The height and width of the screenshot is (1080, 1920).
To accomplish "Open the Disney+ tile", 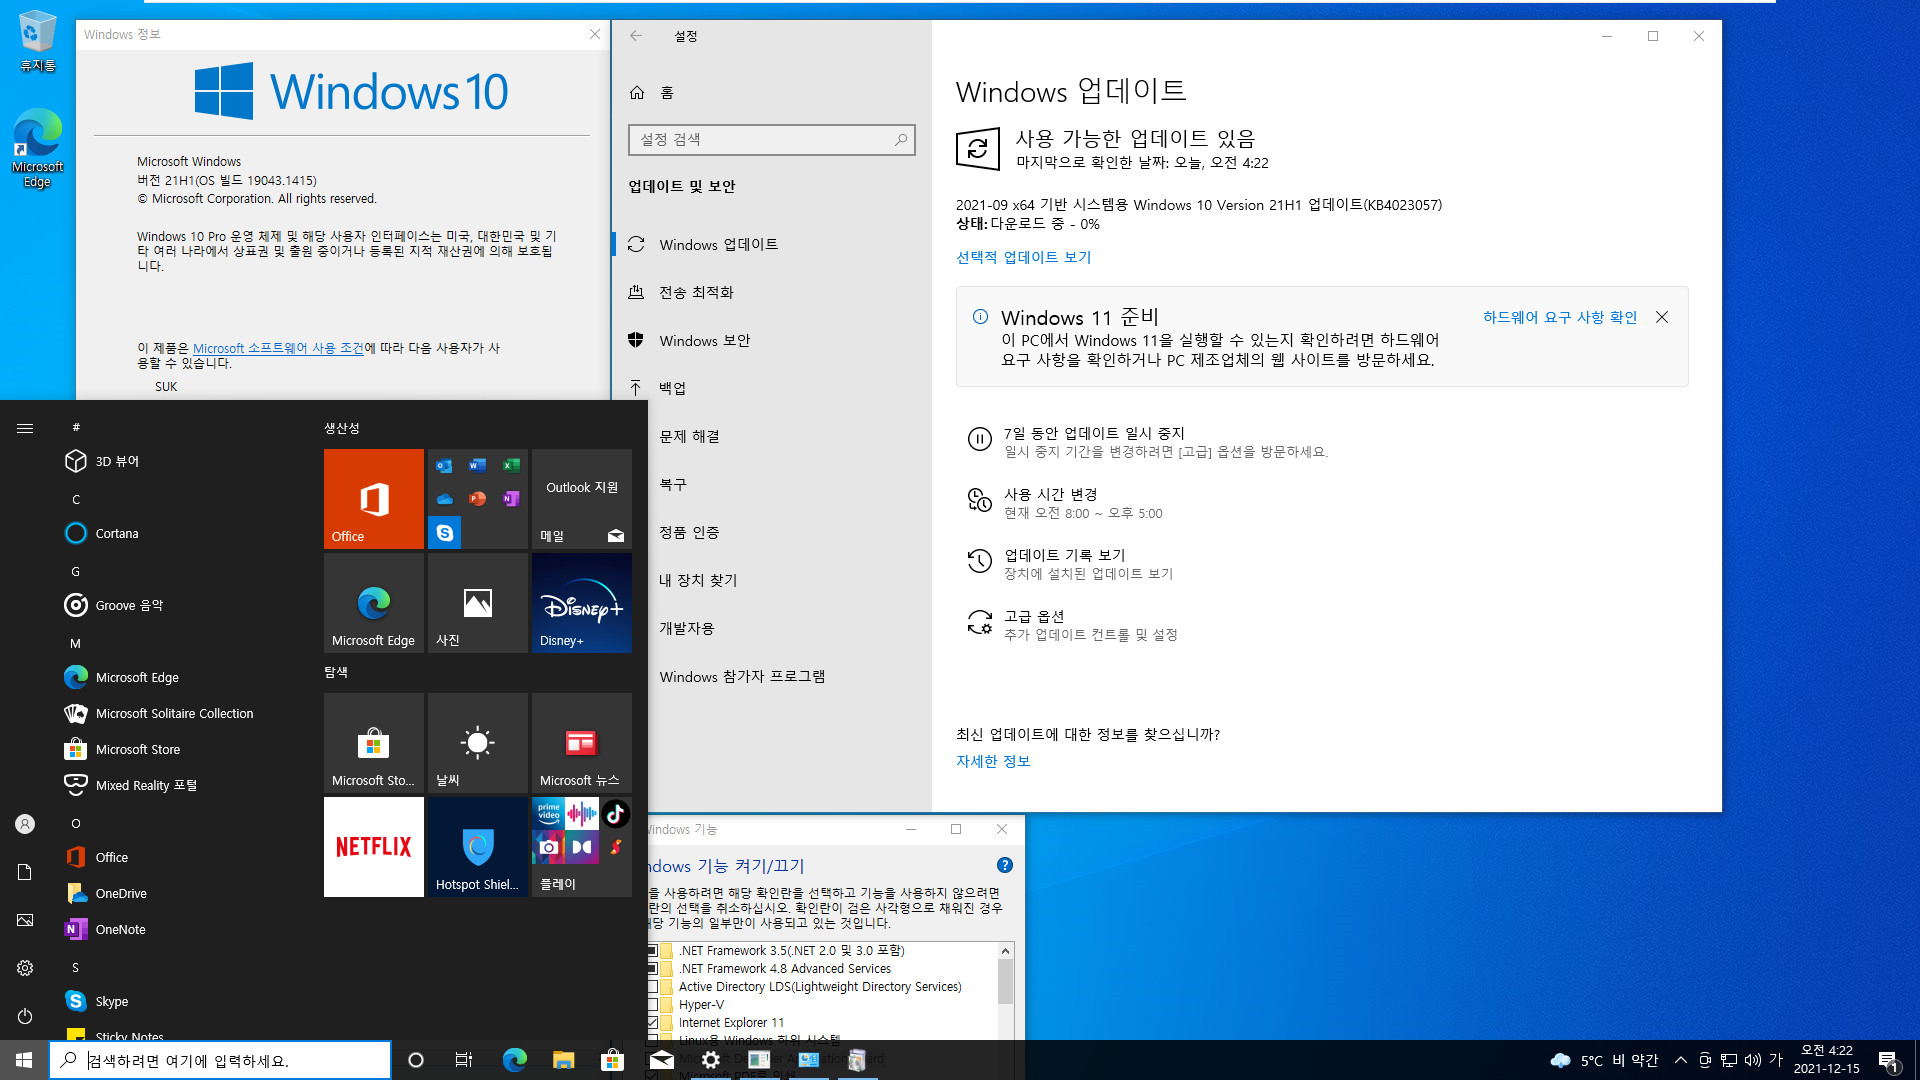I will tap(581, 602).
